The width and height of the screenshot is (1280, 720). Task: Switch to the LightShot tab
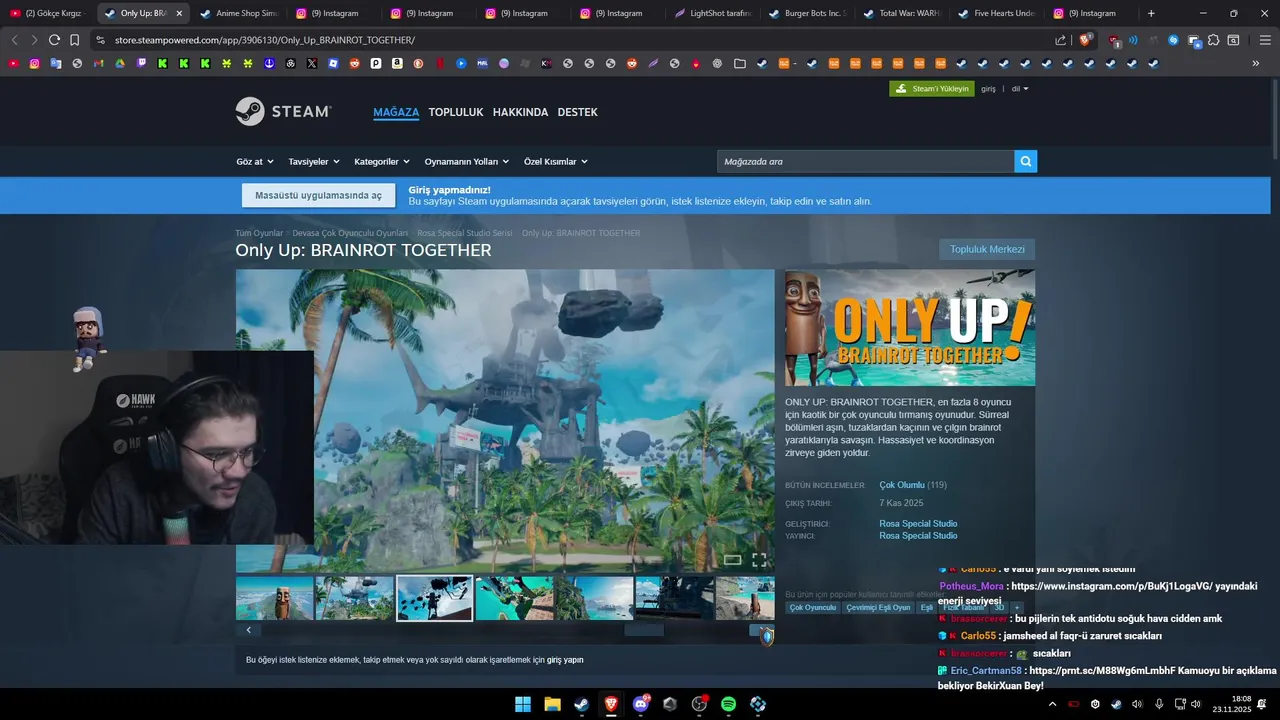(x=713, y=13)
